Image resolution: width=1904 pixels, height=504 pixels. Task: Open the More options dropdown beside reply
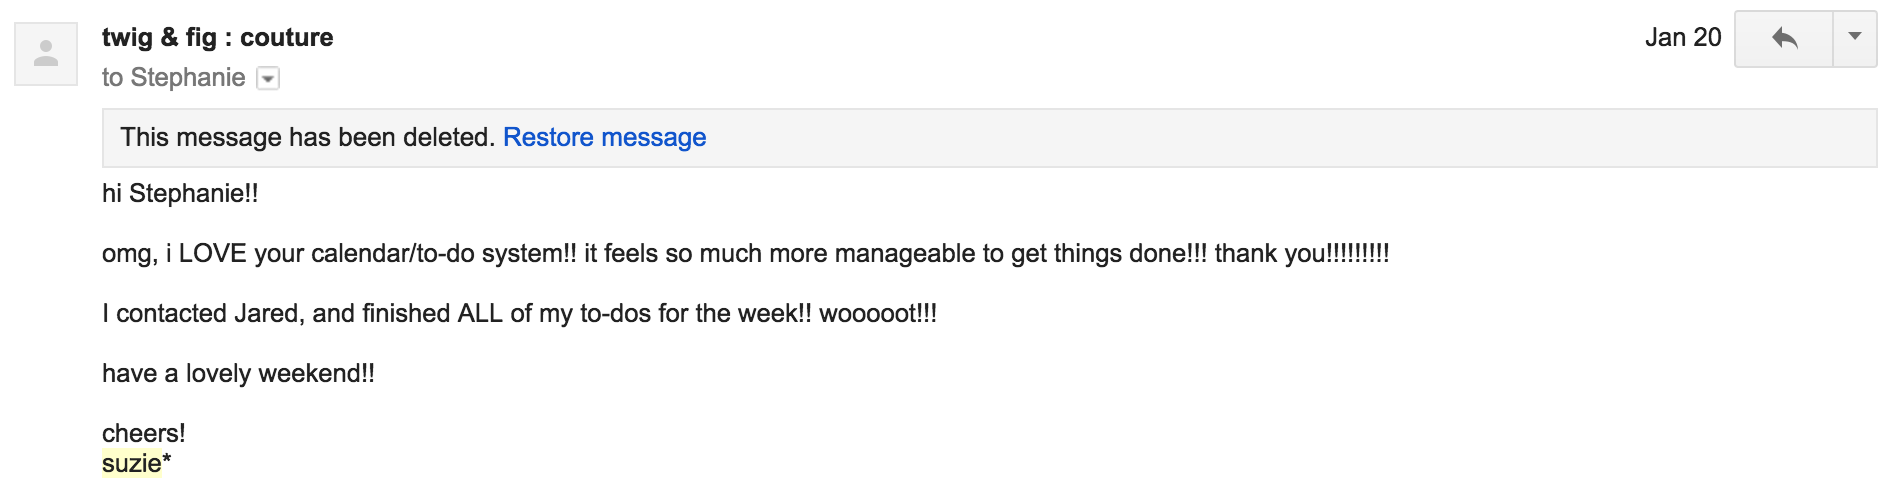pyautogui.click(x=1854, y=39)
